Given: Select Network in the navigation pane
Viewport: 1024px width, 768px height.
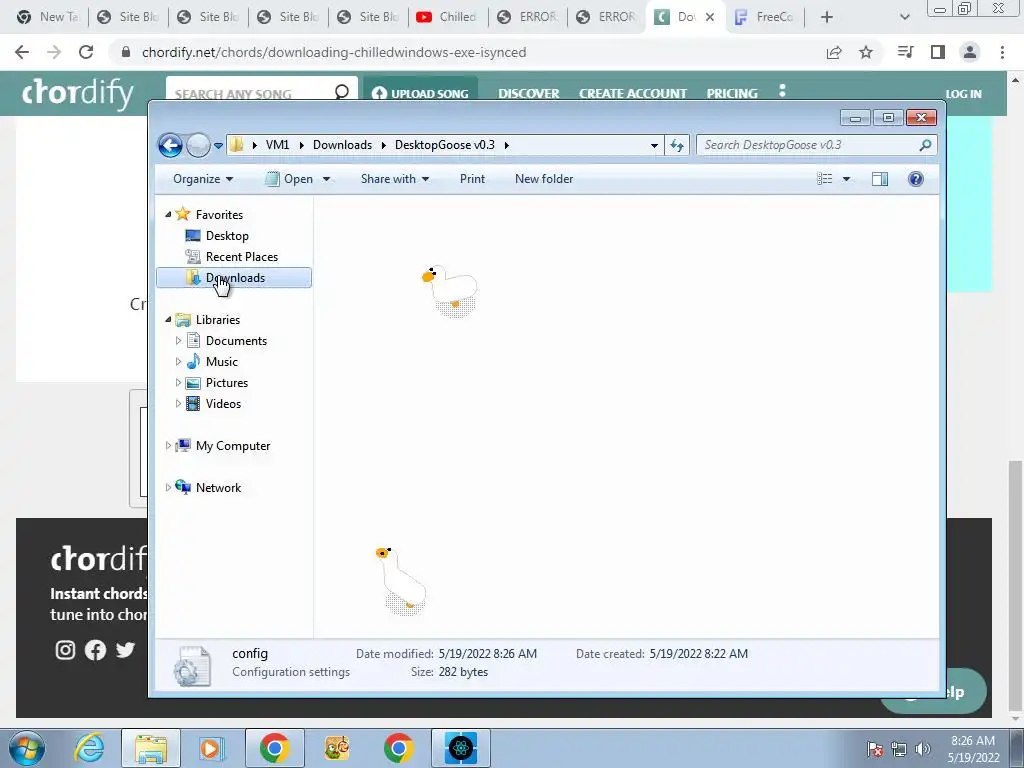Looking at the screenshot, I should 217,487.
